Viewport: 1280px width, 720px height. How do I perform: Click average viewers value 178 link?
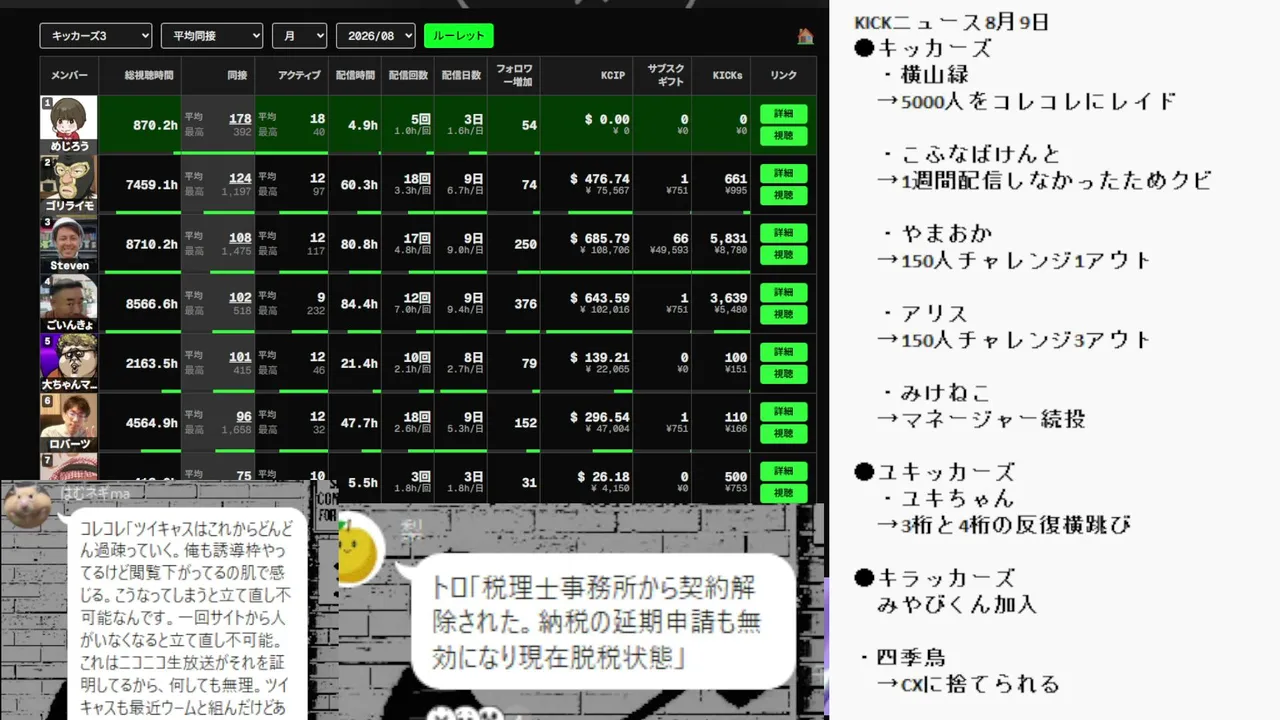pyautogui.click(x=240, y=119)
